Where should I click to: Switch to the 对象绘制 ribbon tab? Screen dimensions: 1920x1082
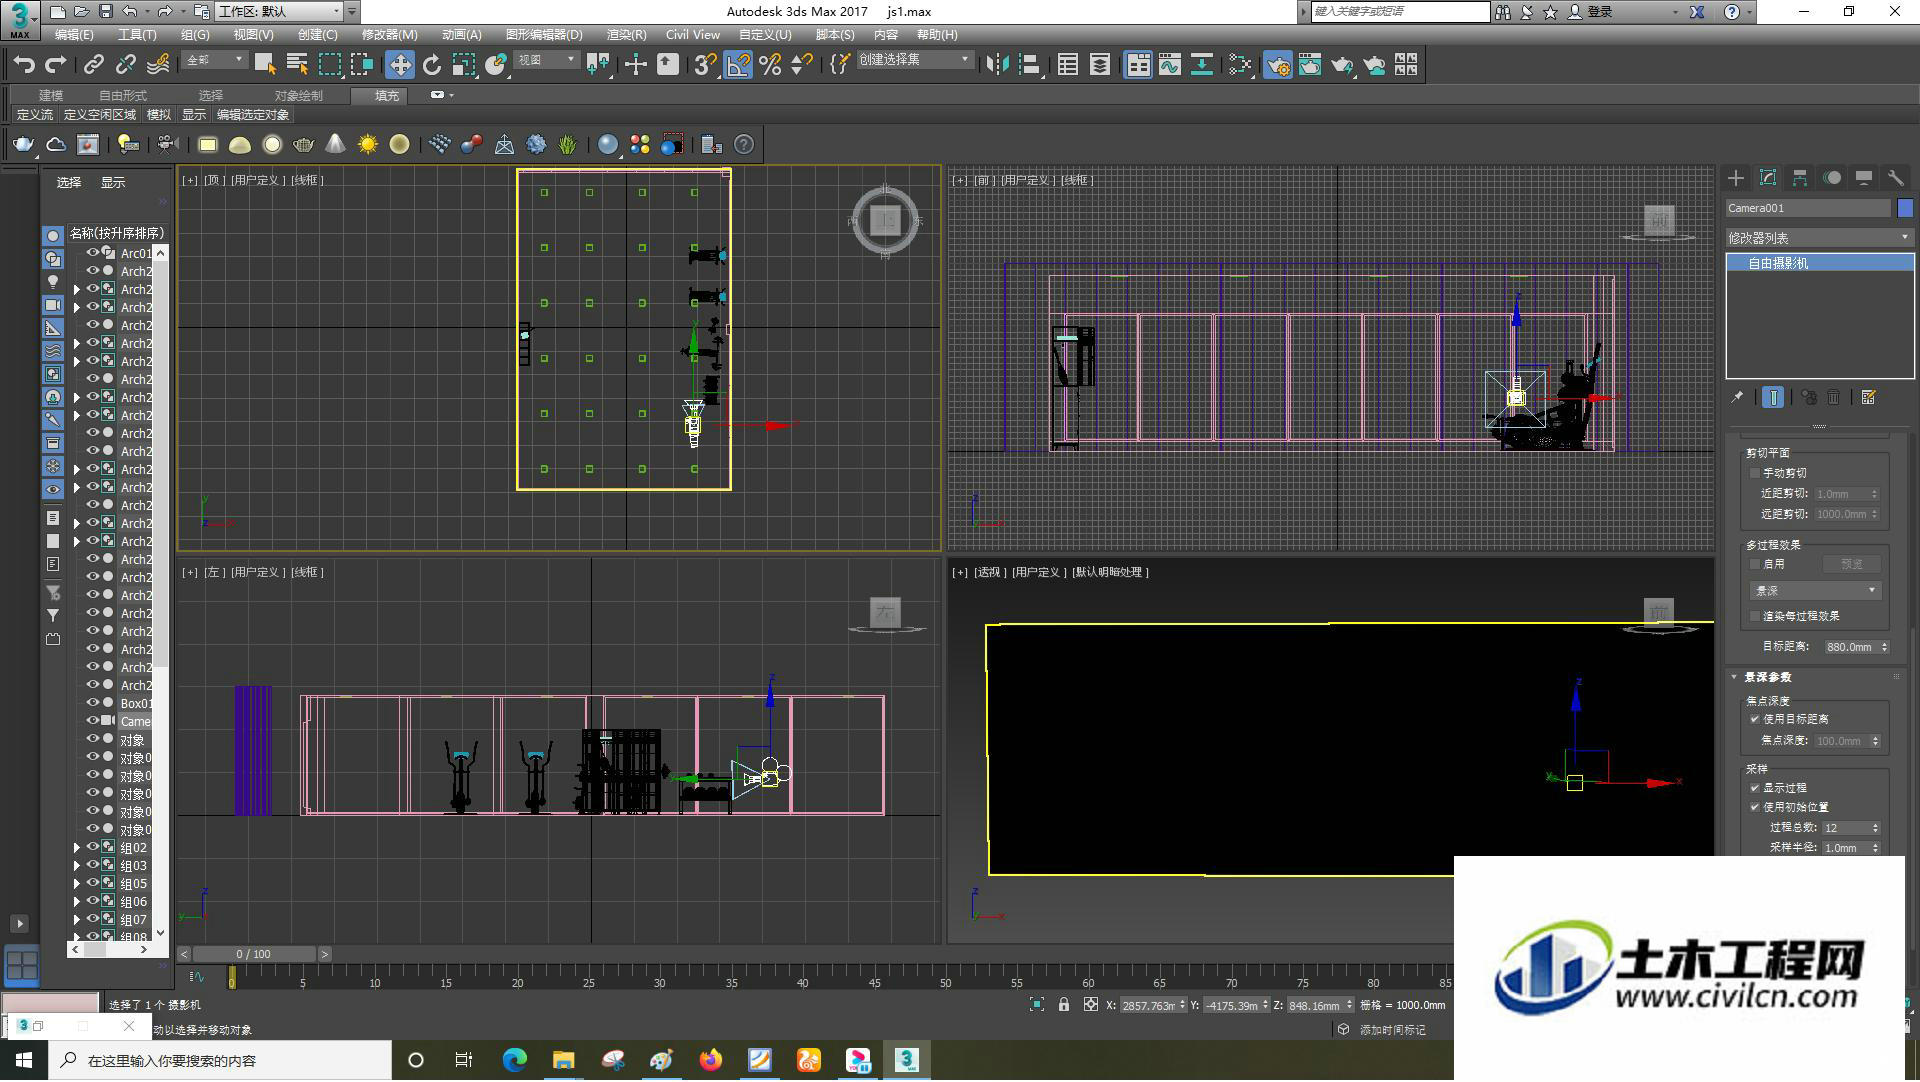[298, 96]
